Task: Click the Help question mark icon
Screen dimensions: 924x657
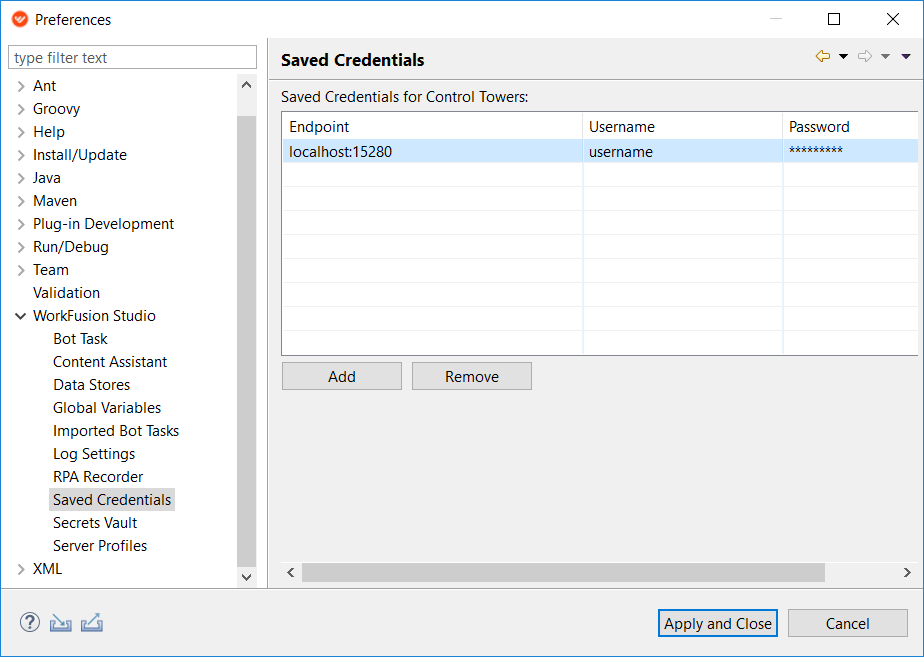Action: point(30,622)
